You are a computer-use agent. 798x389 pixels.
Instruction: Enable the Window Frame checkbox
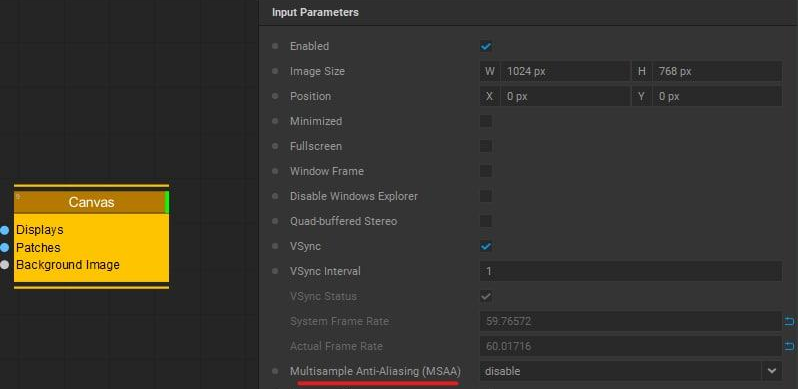click(x=486, y=171)
